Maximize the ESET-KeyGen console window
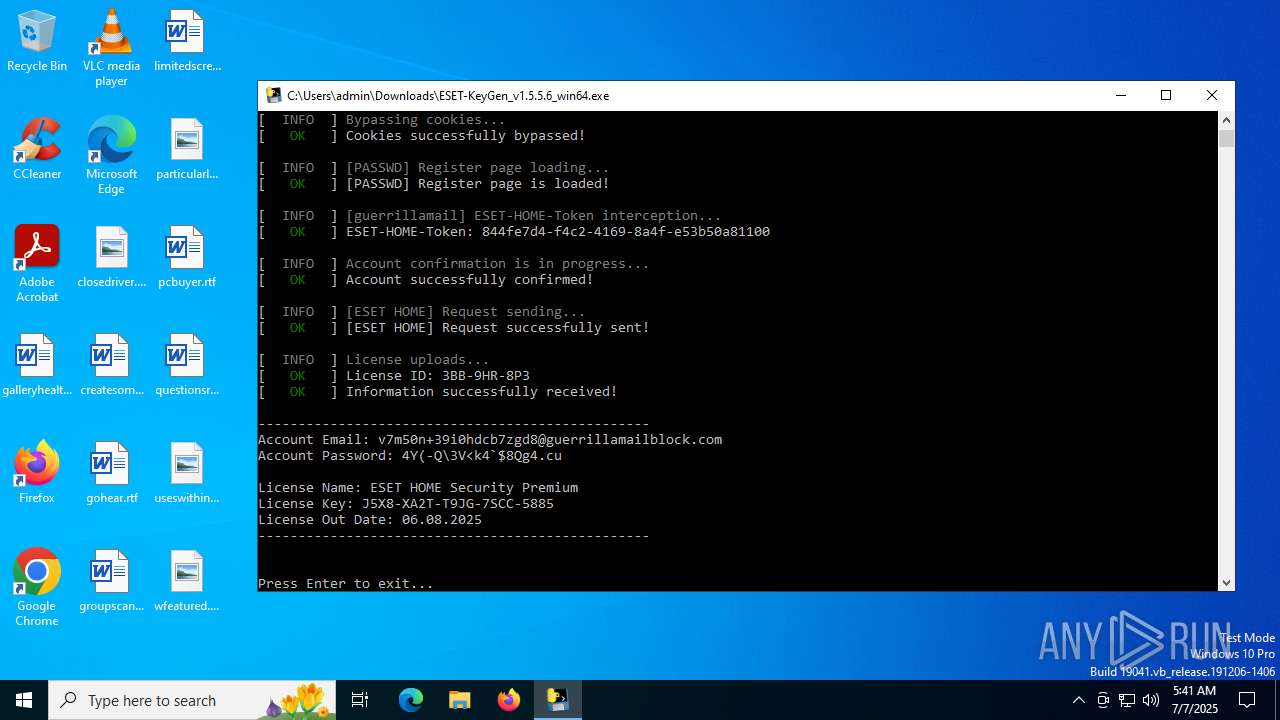This screenshot has width=1280, height=720. pyautogui.click(x=1166, y=96)
